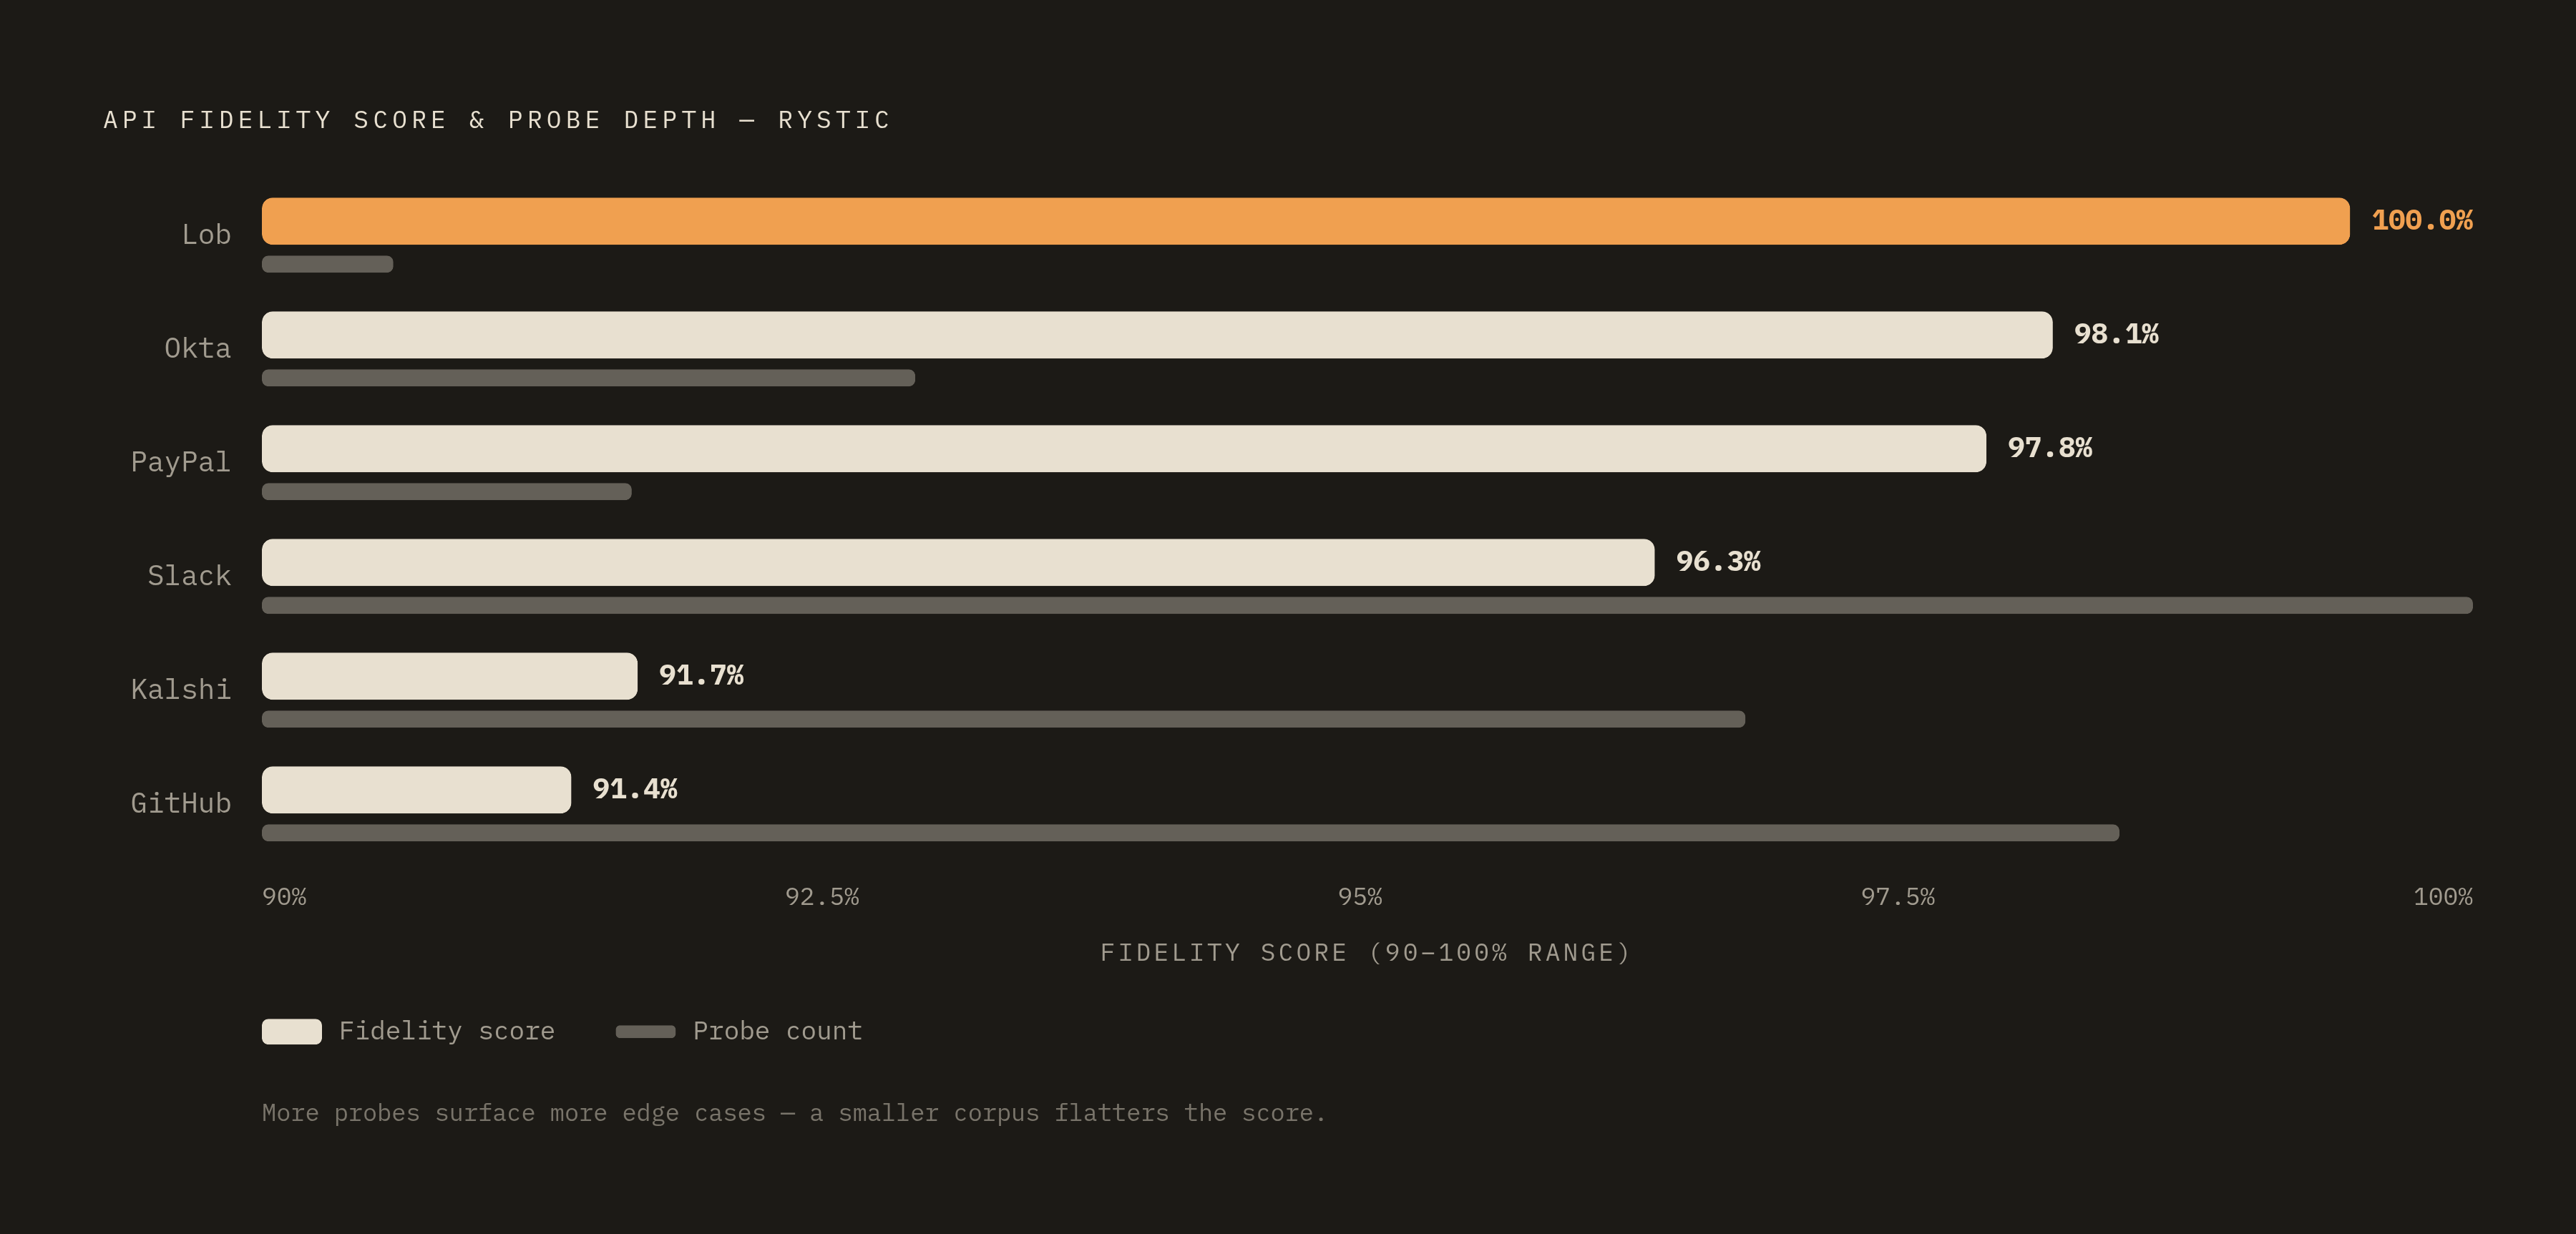Click the 91.4% value label
Viewport: 2576px width, 1234px height.
(x=635, y=789)
